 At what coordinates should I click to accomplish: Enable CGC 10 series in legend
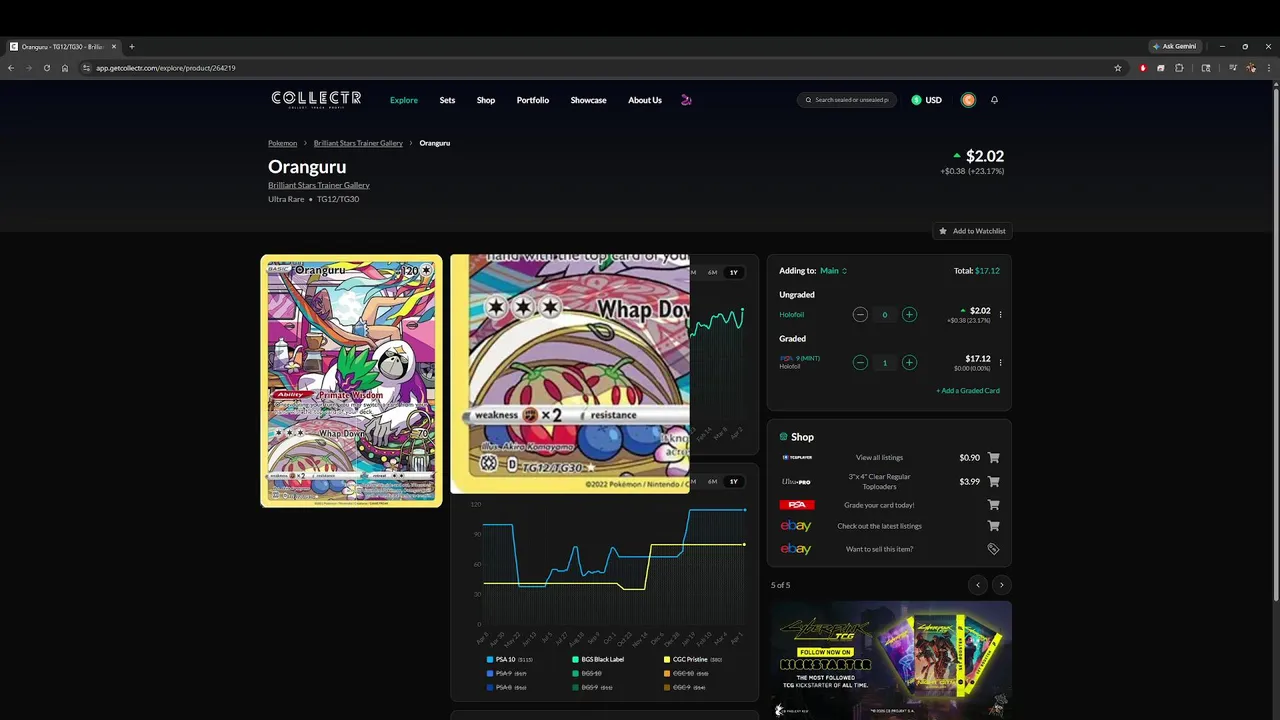pos(686,674)
